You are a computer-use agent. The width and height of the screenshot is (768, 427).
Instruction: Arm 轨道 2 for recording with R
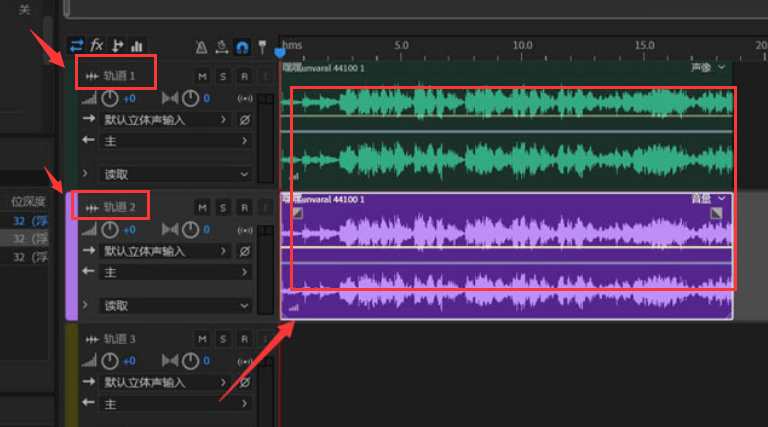pyautogui.click(x=244, y=208)
